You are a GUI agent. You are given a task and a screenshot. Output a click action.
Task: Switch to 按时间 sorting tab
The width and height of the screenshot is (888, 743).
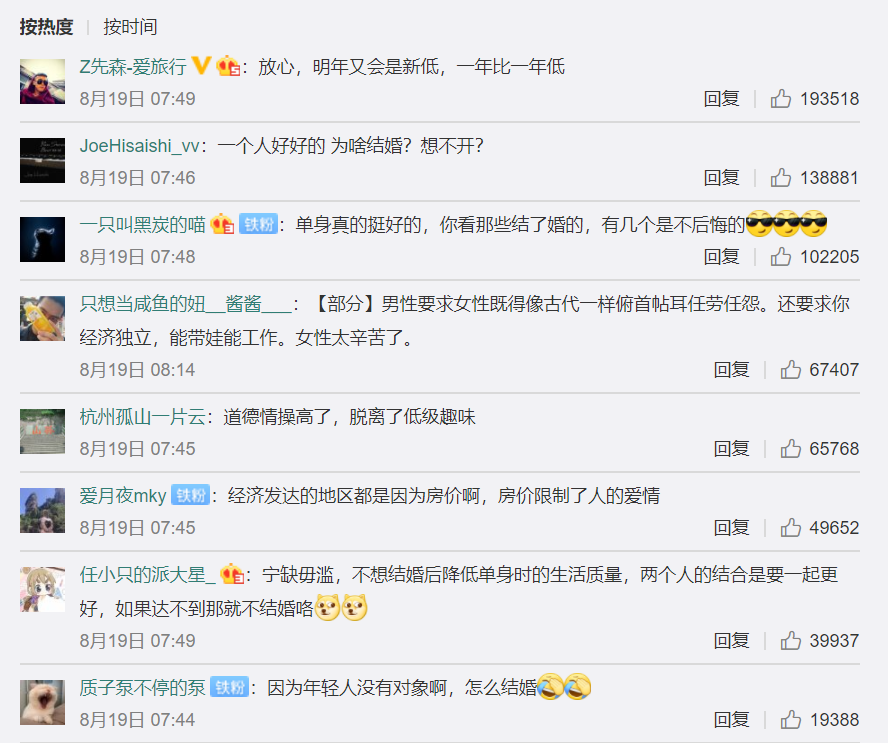(x=130, y=27)
